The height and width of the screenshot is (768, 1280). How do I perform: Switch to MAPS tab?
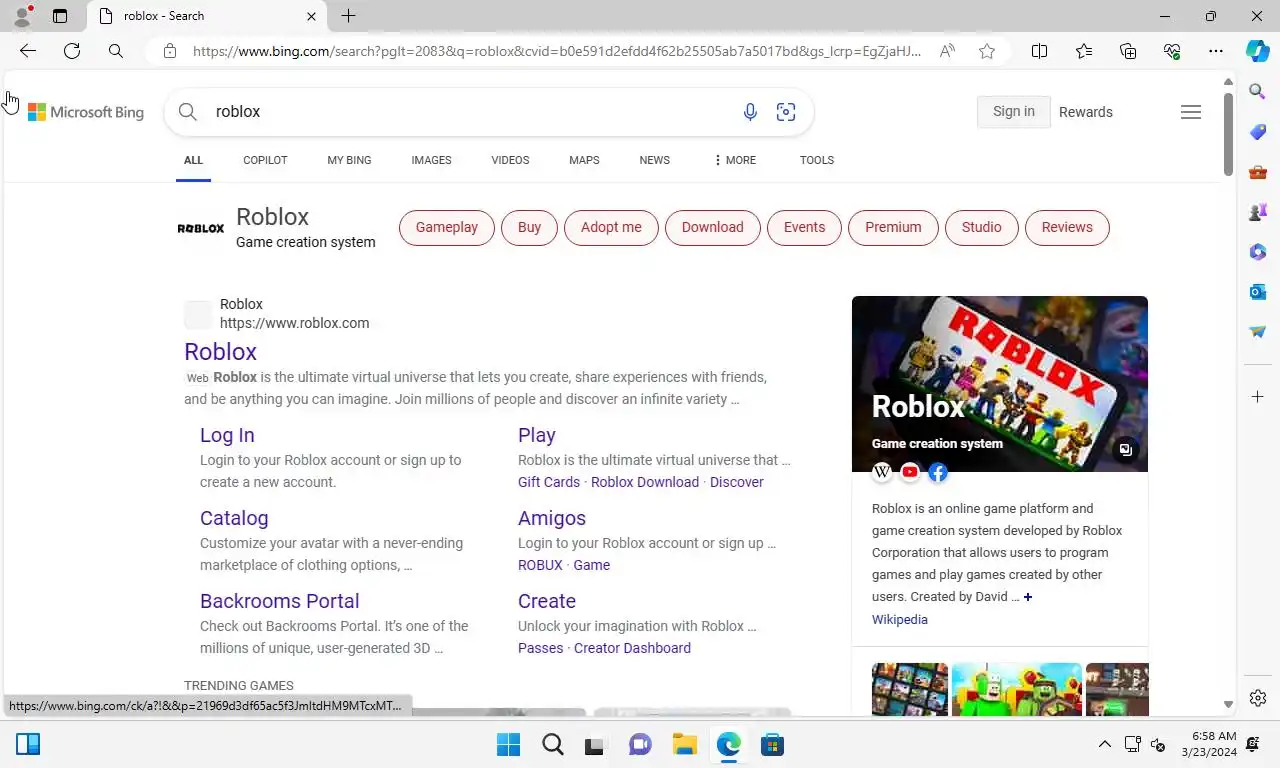coord(584,160)
